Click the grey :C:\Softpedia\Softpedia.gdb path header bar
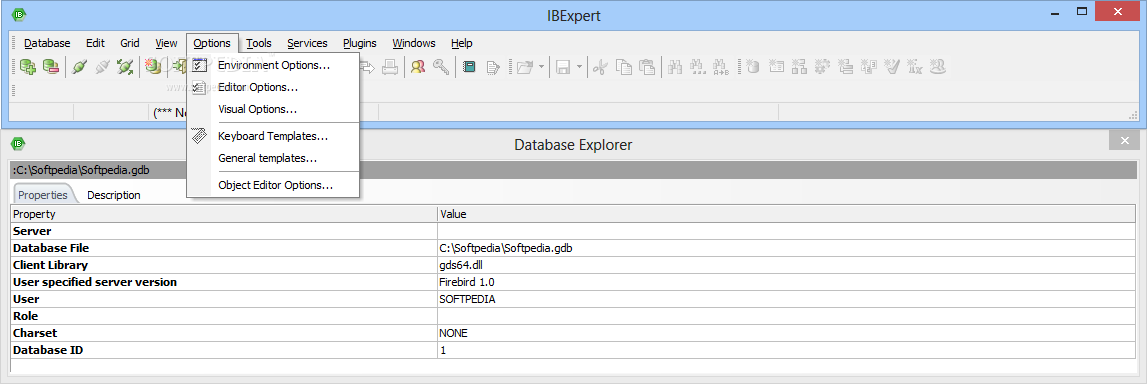1147x384 pixels. tap(574, 170)
